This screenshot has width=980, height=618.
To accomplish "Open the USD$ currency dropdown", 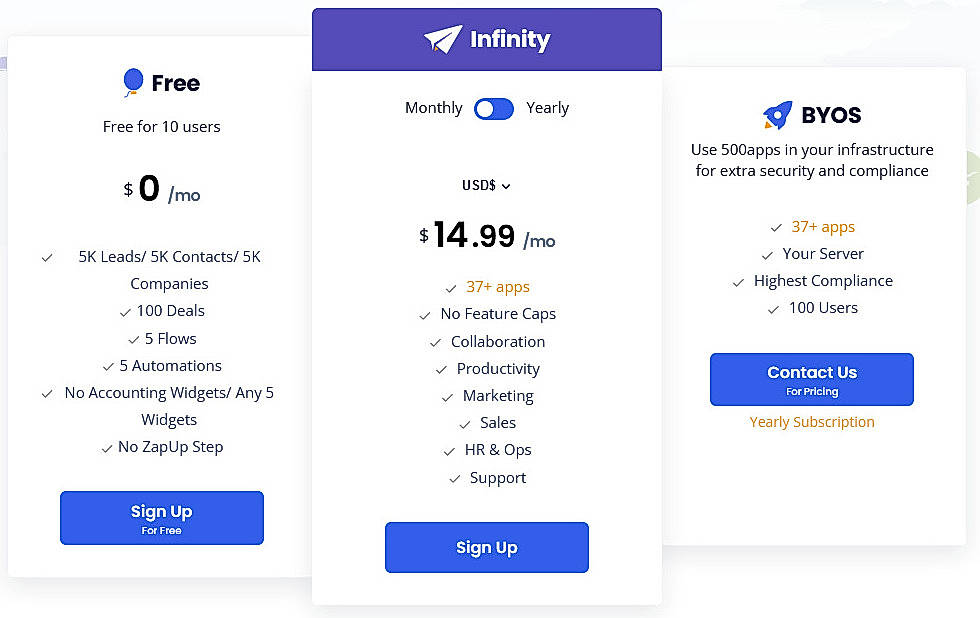I will tap(485, 185).
